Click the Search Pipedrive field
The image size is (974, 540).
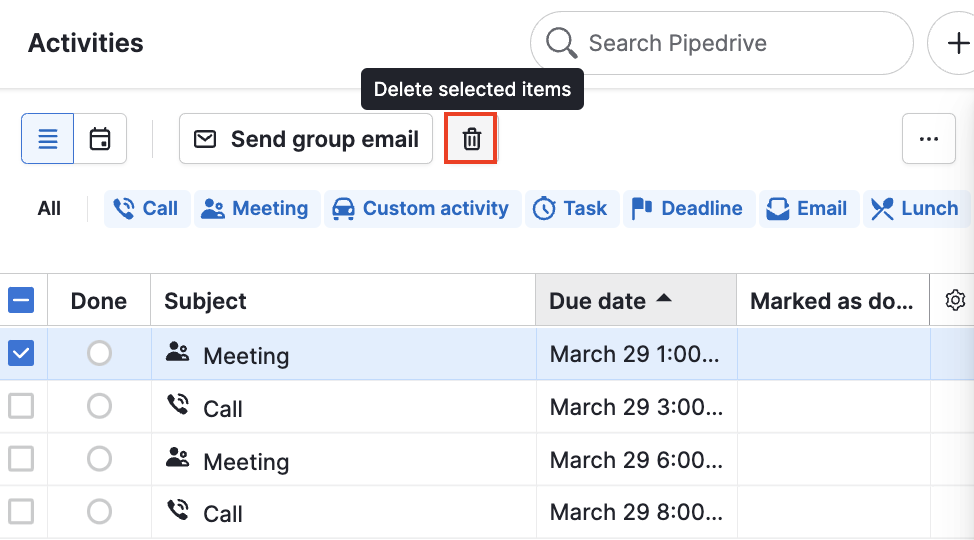[x=720, y=43]
